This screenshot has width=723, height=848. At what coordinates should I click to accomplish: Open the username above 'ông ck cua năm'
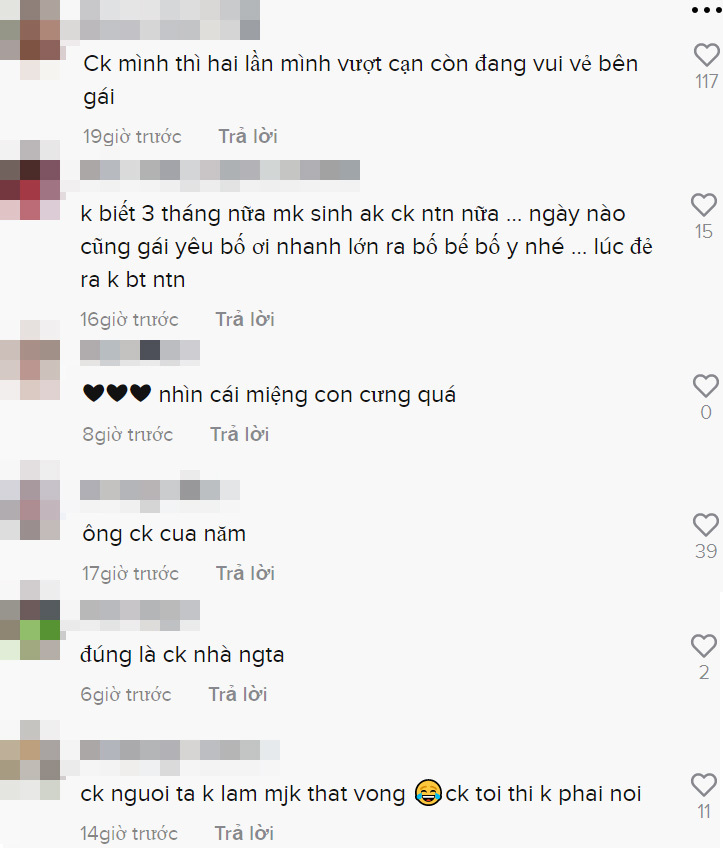(160, 495)
